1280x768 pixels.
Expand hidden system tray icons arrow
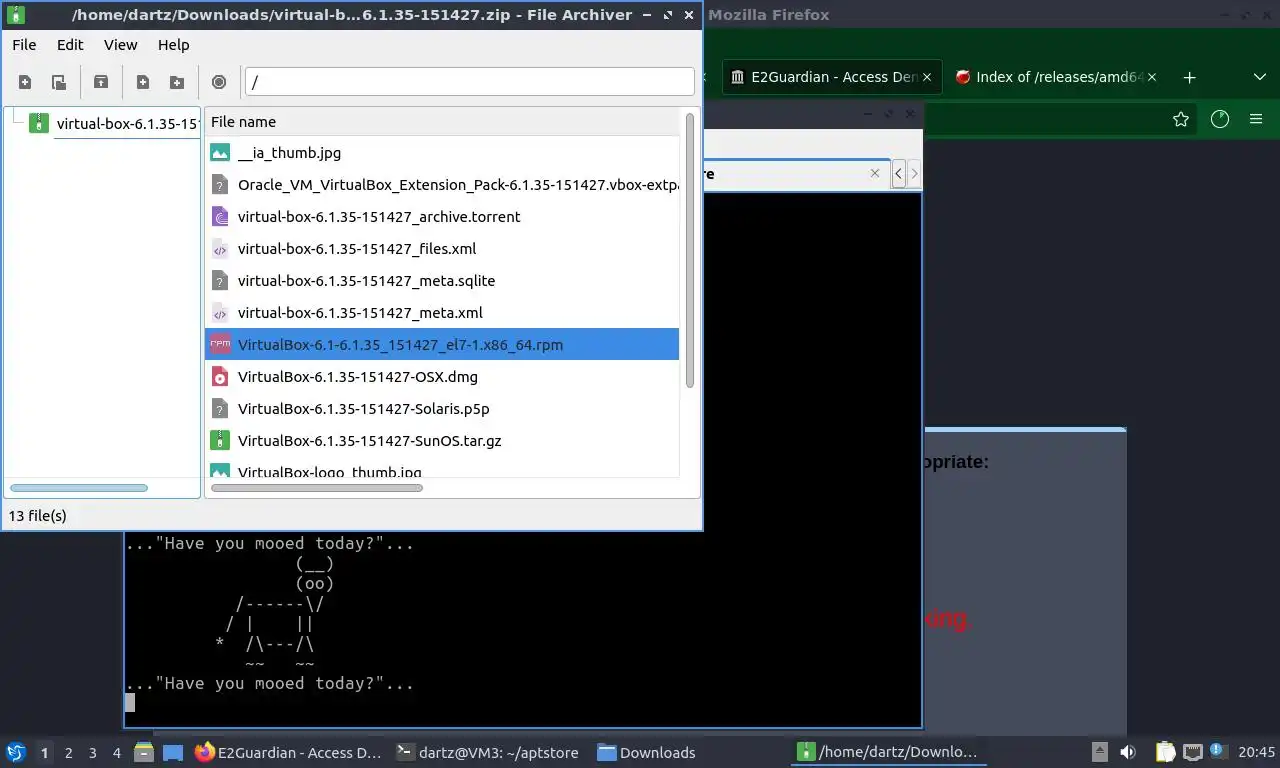[x=1099, y=752]
